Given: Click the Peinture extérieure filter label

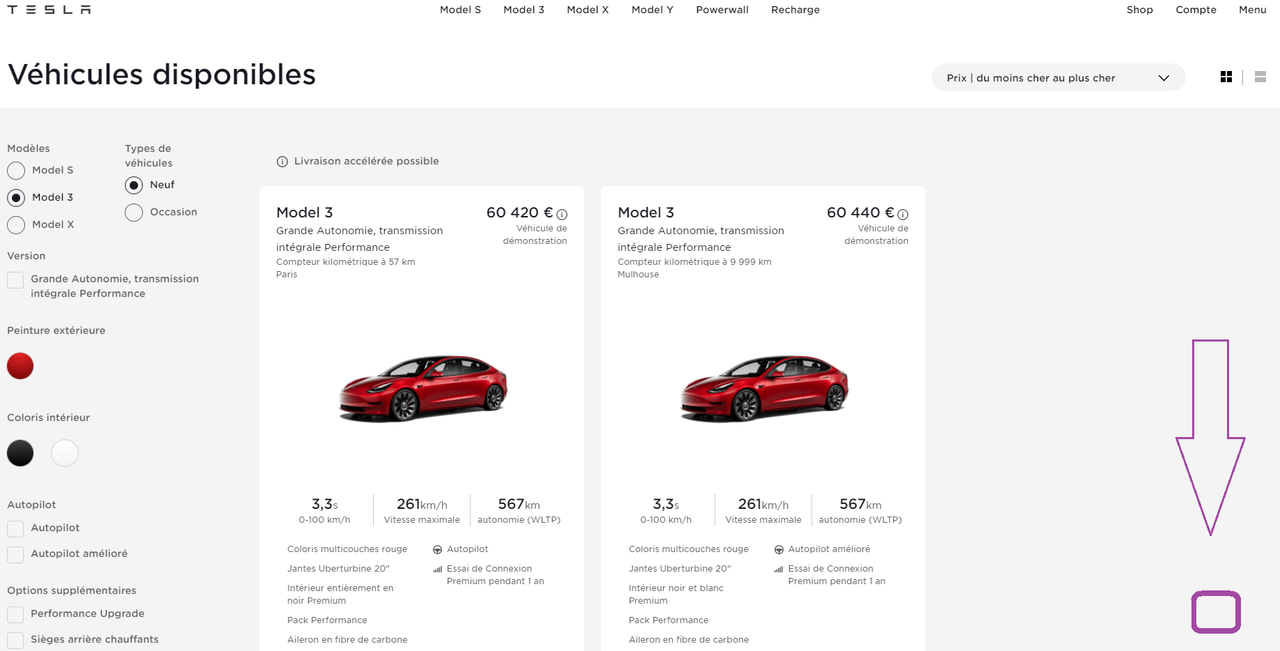Looking at the screenshot, I should [56, 331].
